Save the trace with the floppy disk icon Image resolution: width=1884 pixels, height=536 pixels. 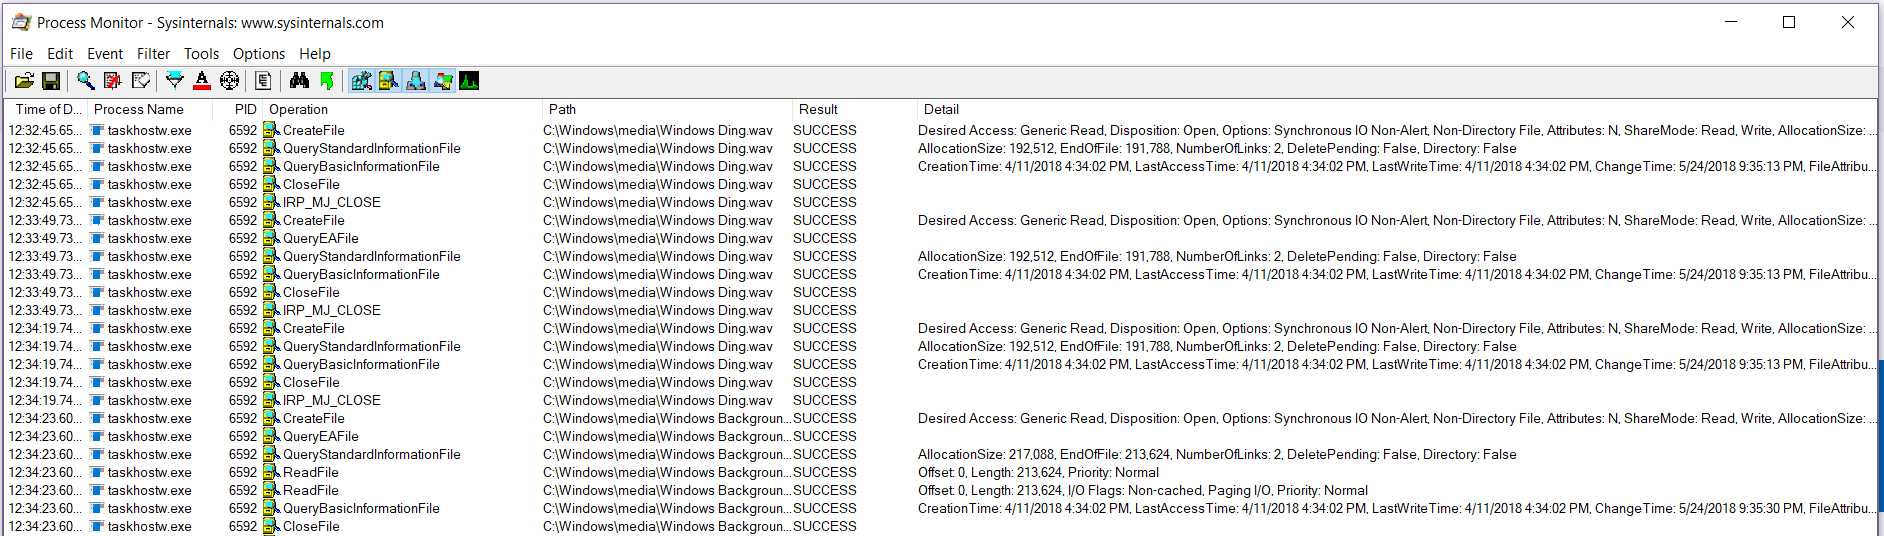[51, 81]
